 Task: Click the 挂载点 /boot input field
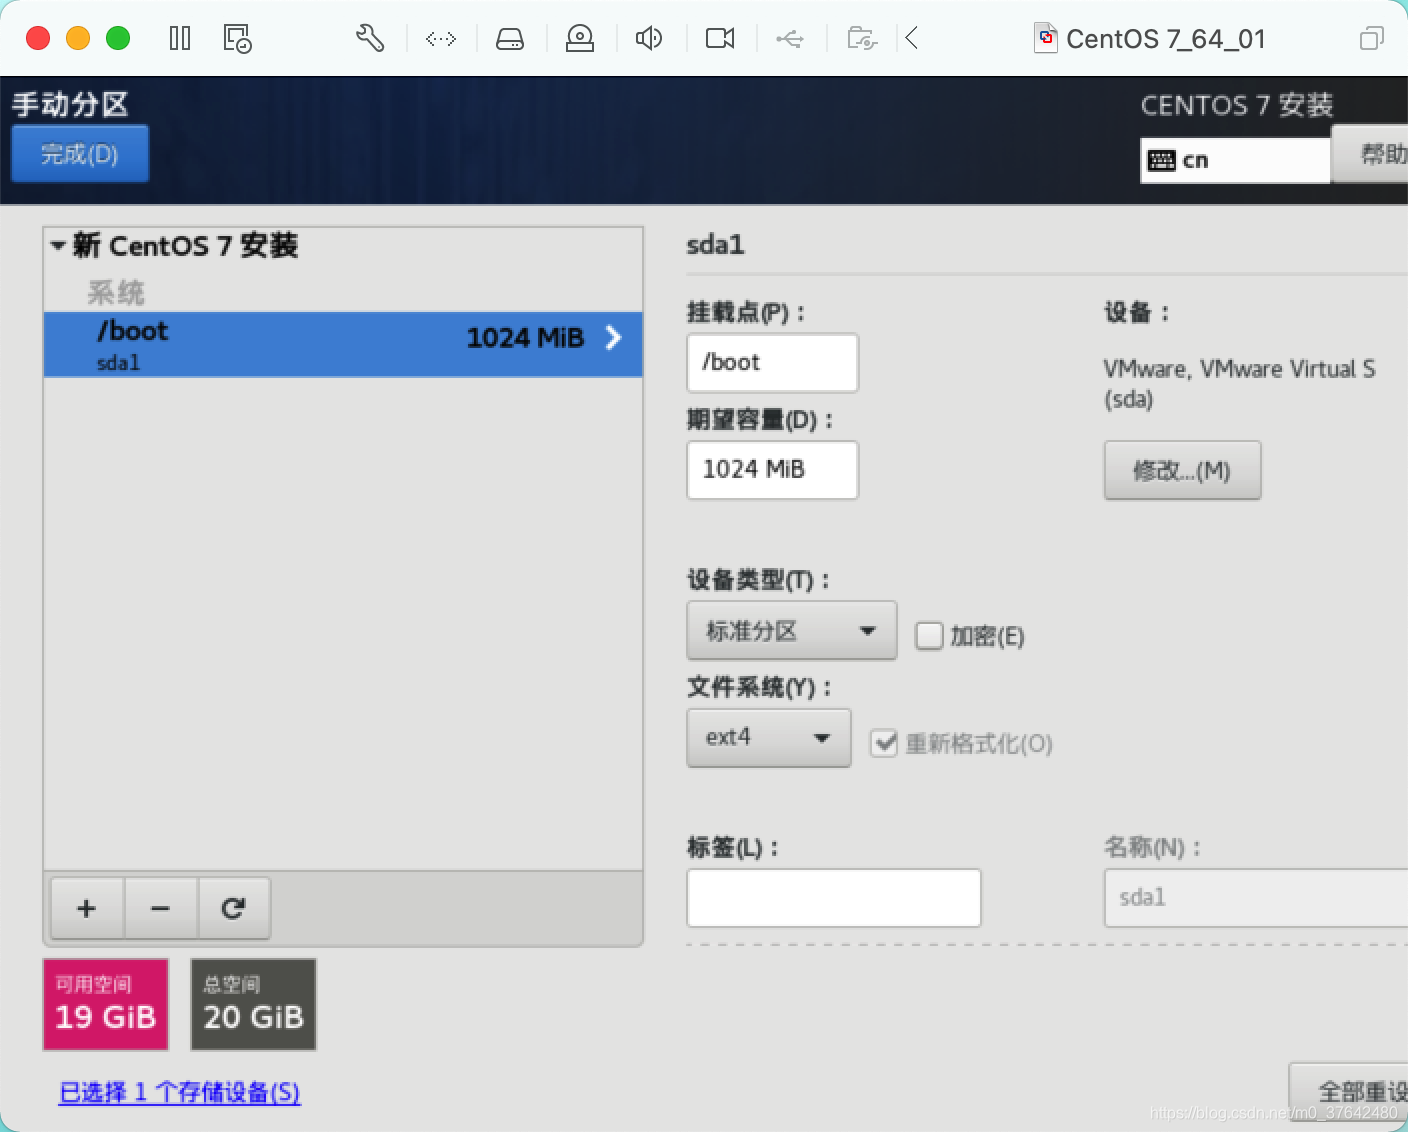coord(772,362)
